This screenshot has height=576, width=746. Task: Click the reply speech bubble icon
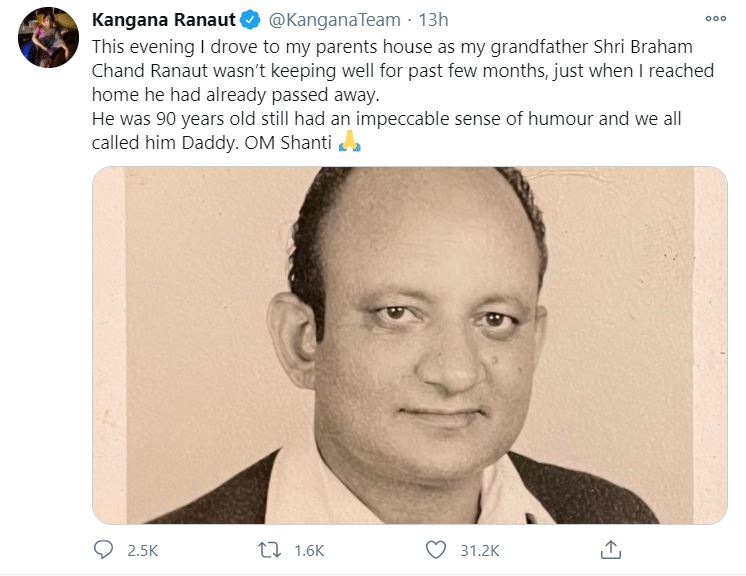point(103,550)
